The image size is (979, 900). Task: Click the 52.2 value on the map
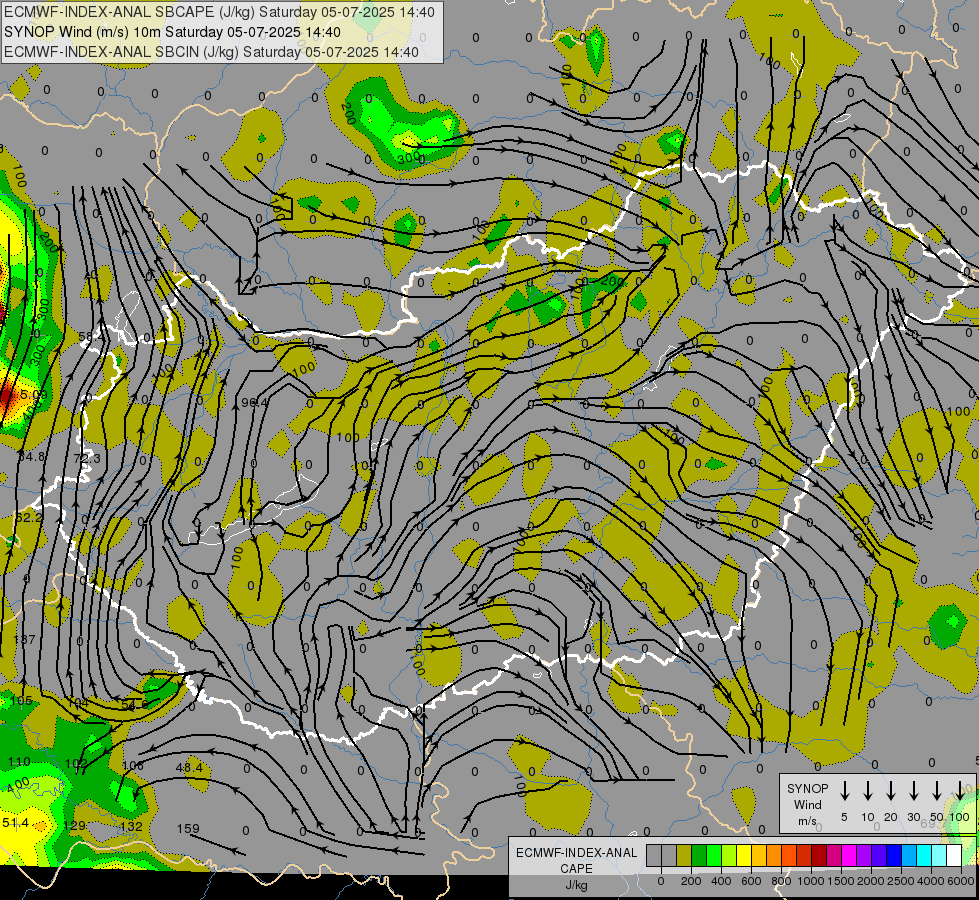[x=28, y=518]
